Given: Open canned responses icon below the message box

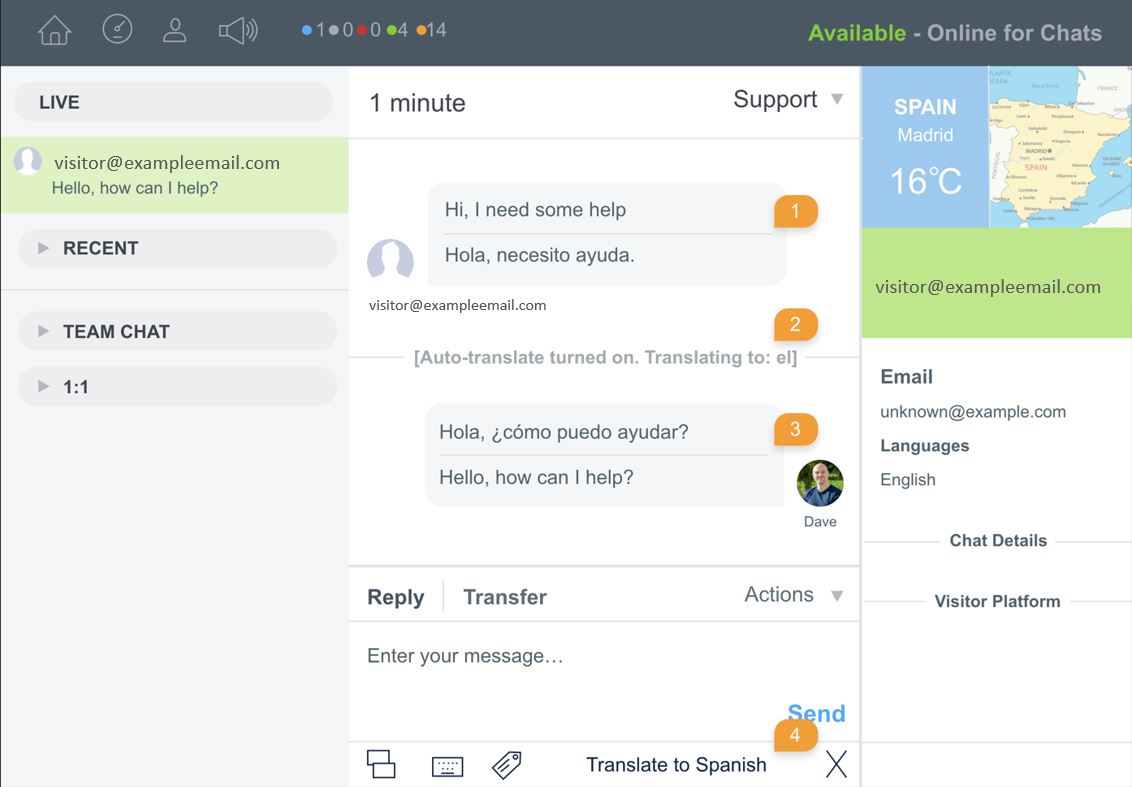Looking at the screenshot, I should [x=381, y=763].
